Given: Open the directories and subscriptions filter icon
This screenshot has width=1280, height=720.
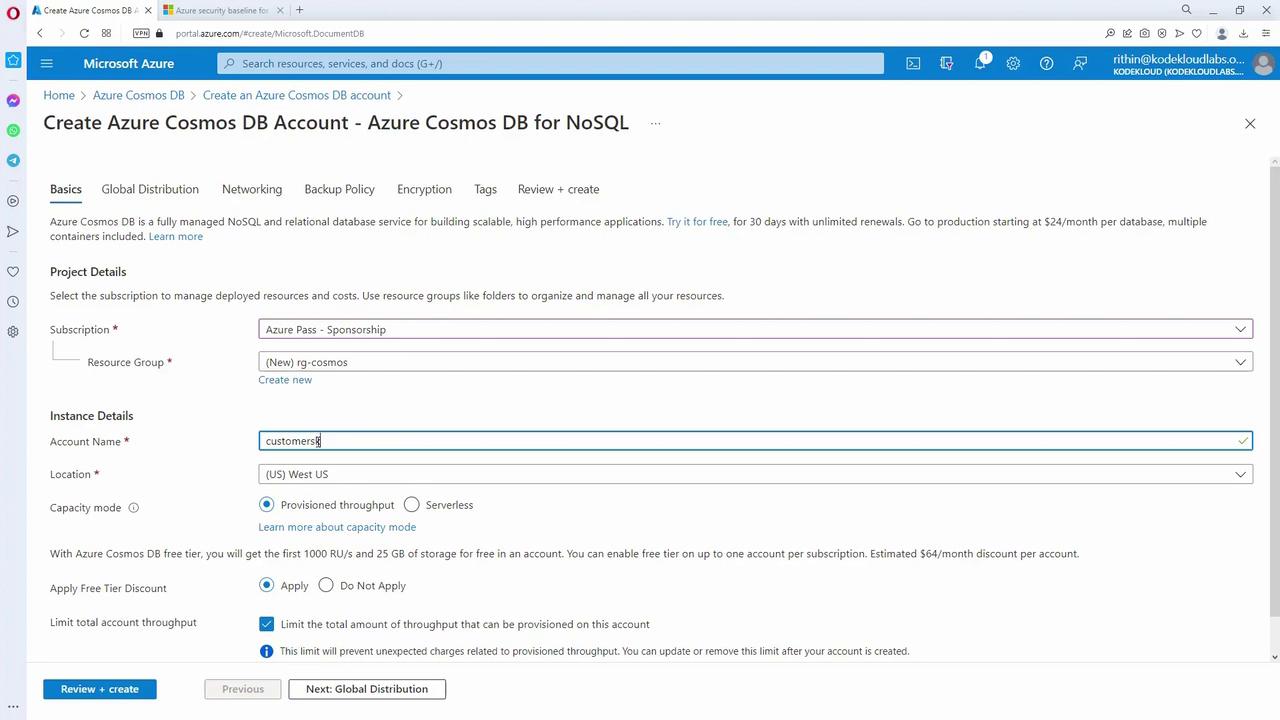Looking at the screenshot, I should (946, 63).
